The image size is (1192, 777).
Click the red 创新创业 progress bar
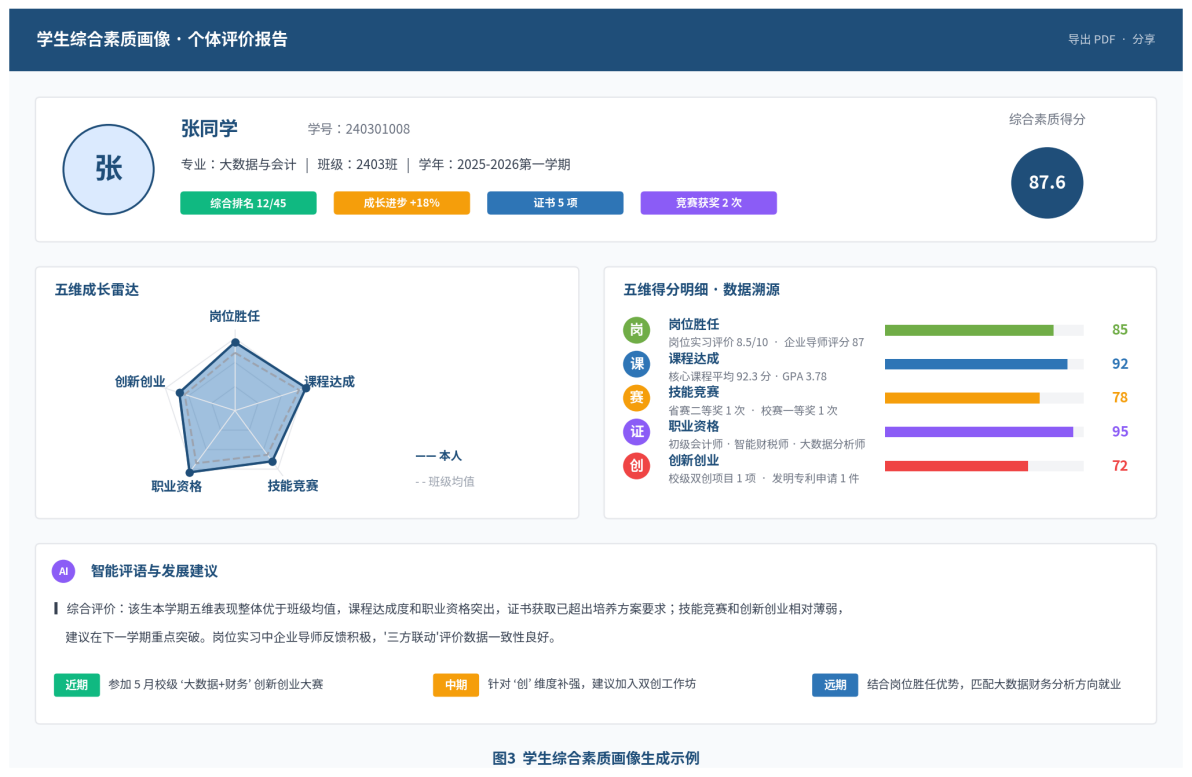pos(984,466)
